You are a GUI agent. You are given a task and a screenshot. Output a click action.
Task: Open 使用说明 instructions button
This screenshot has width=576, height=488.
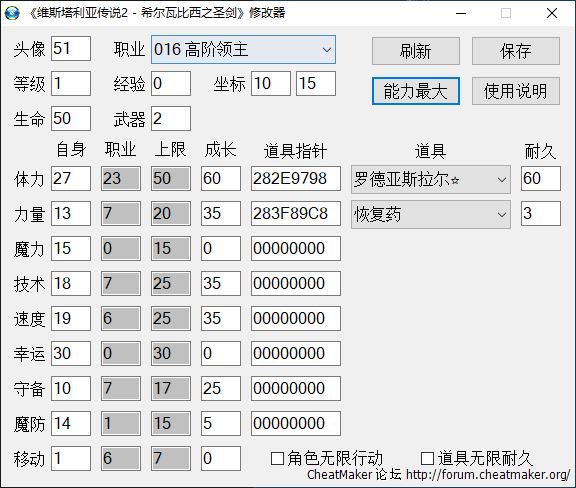tap(516, 91)
